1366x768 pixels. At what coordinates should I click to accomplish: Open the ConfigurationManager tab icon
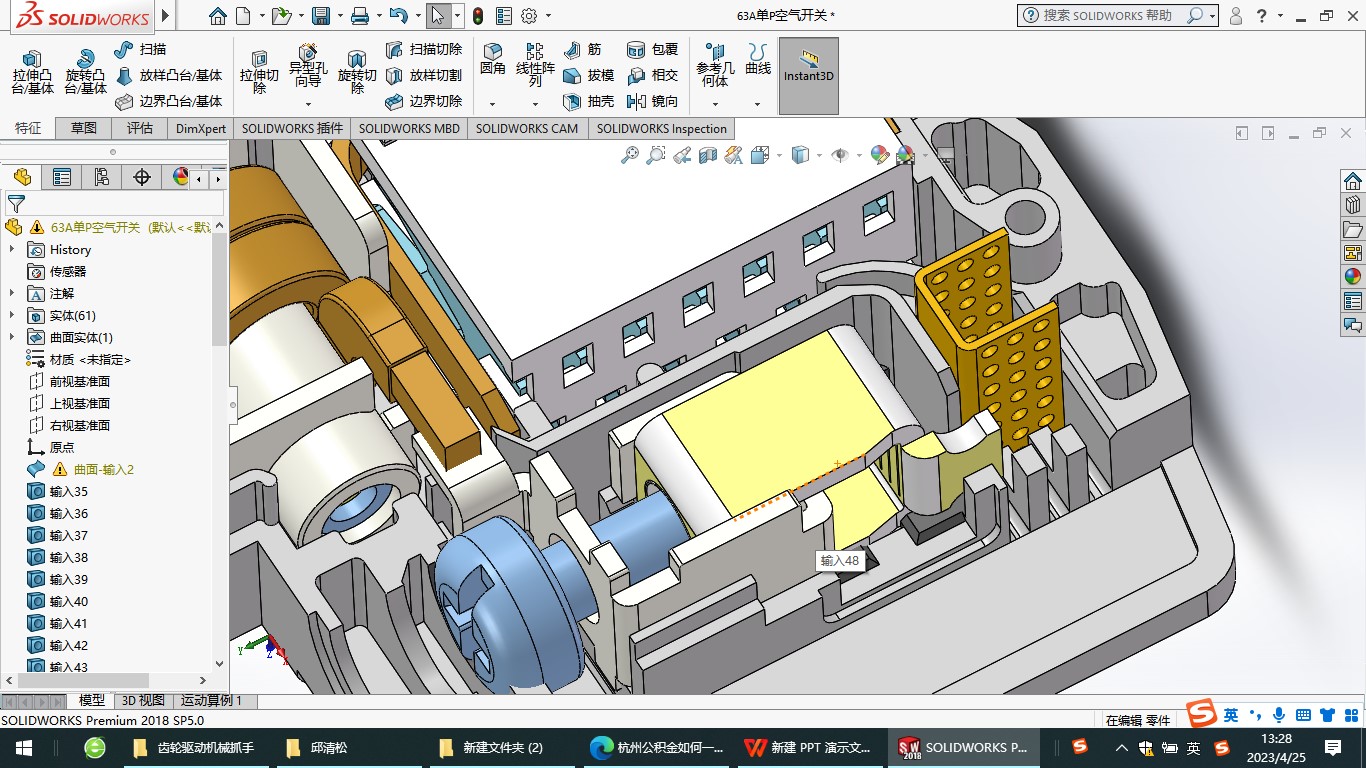pyautogui.click(x=101, y=177)
